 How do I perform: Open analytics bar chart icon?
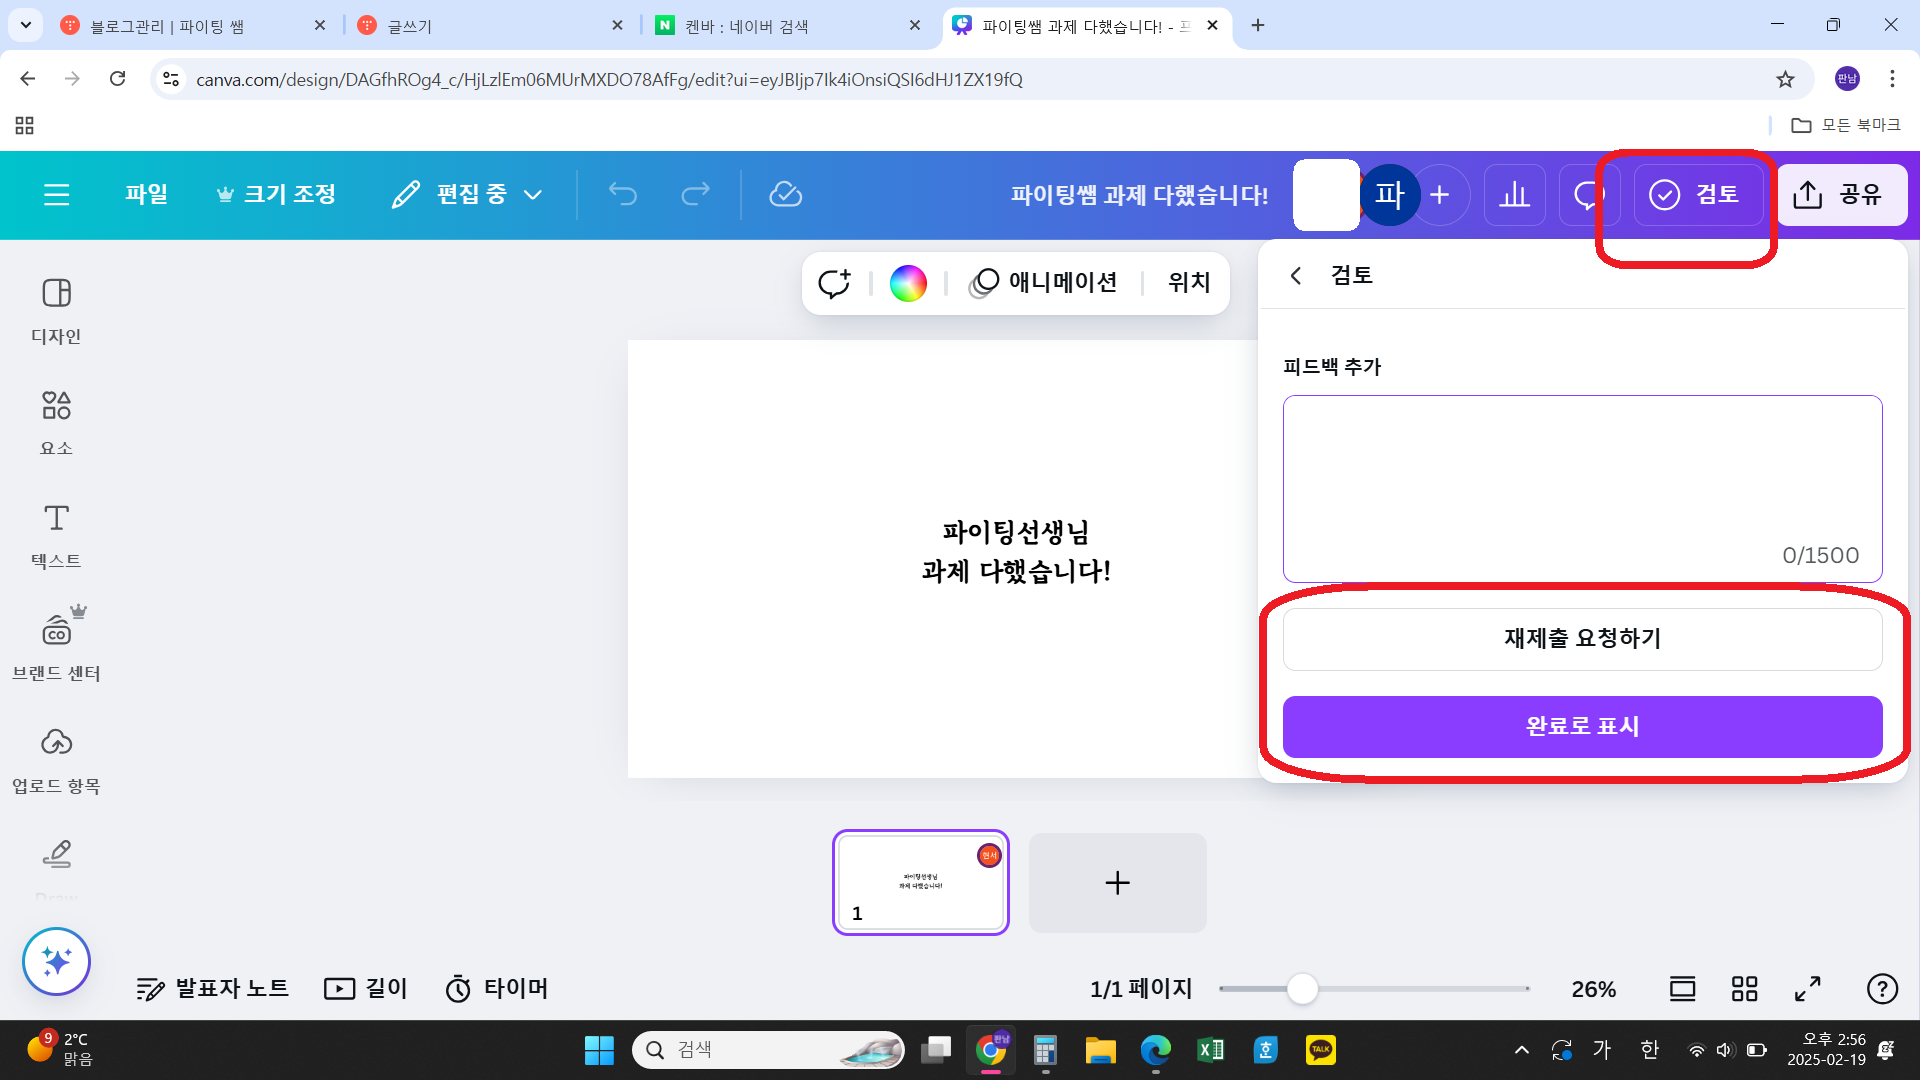[x=1515, y=194]
